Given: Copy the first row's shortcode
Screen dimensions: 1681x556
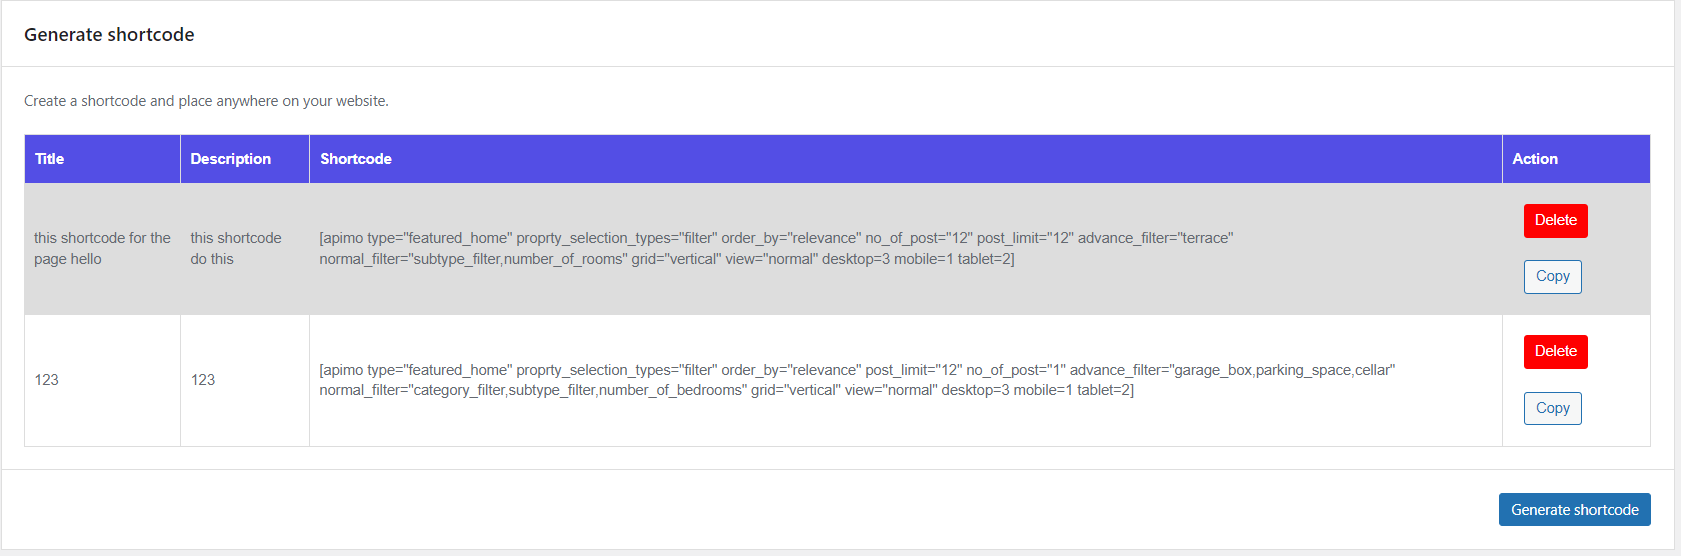Looking at the screenshot, I should click(x=1552, y=277).
